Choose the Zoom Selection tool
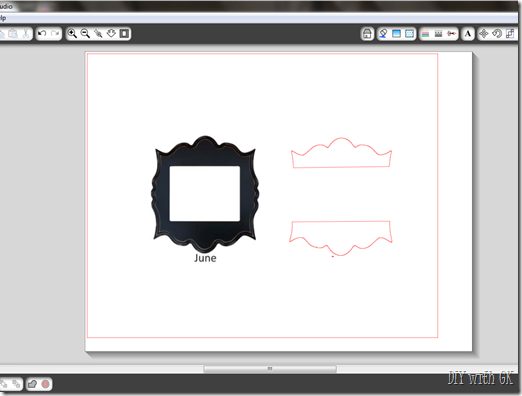Image resolution: width=522 pixels, height=396 pixels. coord(98,33)
